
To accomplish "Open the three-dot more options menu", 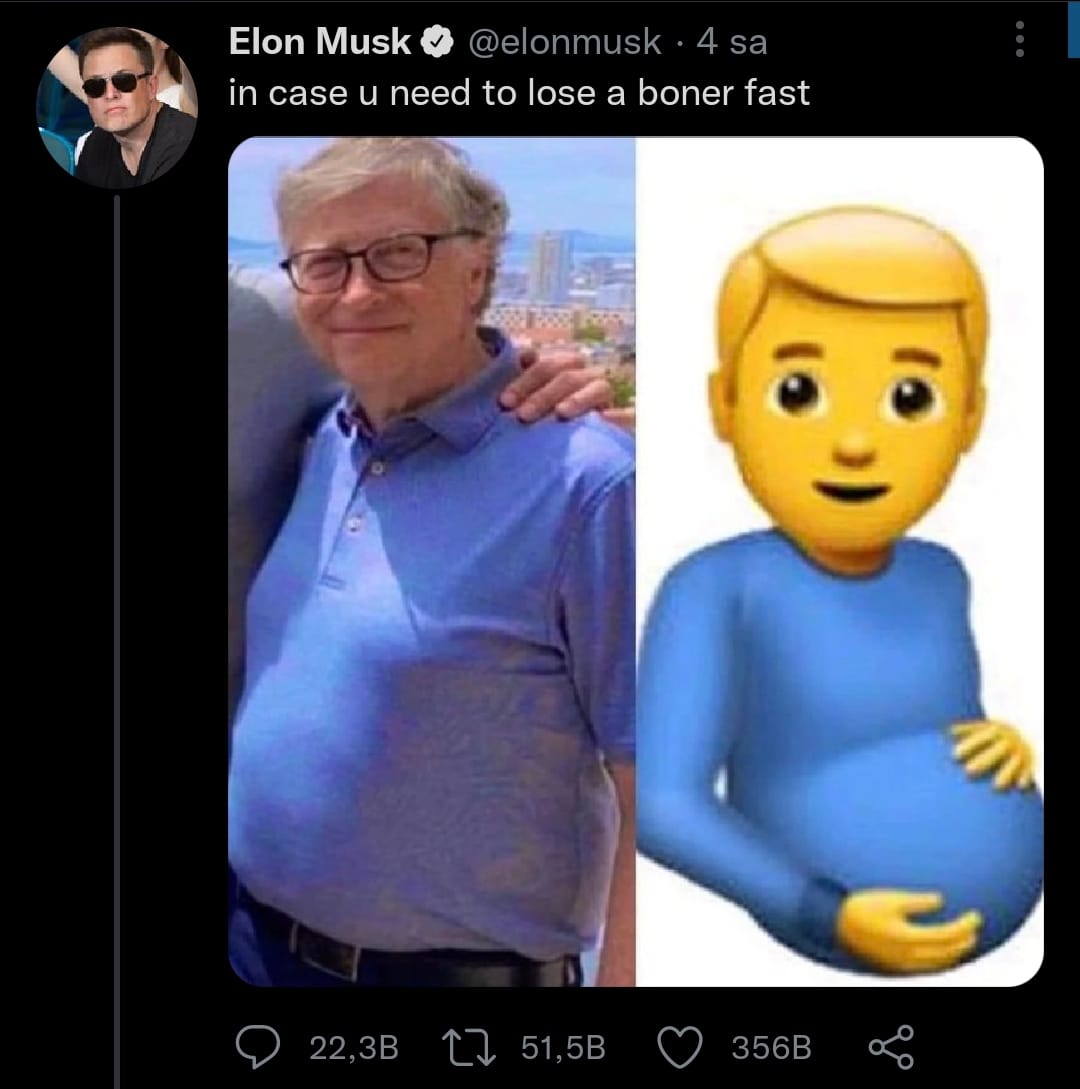I will 1020,39.
